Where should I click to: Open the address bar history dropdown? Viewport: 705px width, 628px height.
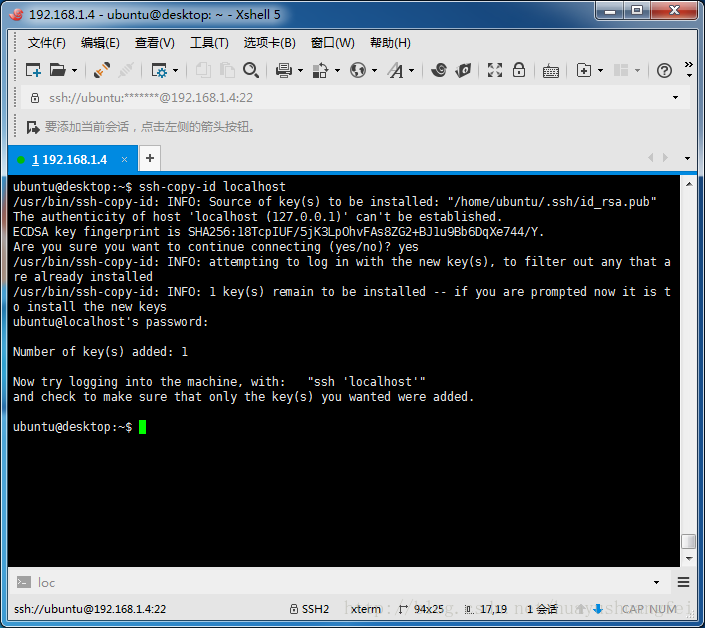tap(675, 98)
